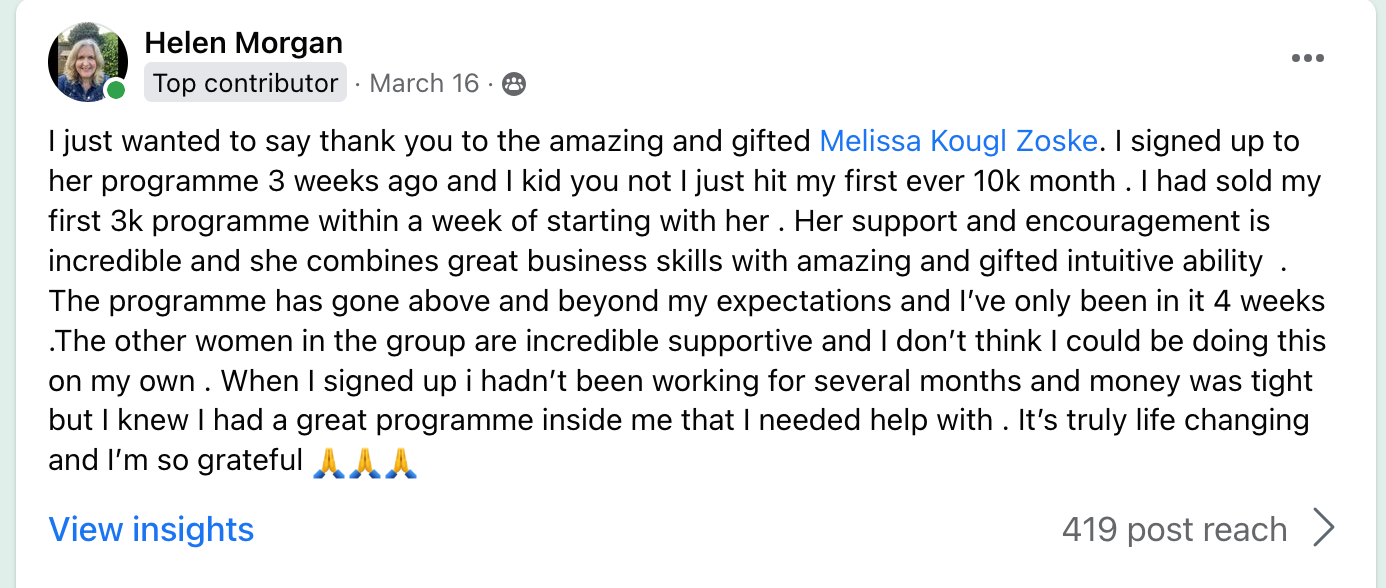The width and height of the screenshot is (1386, 588).
Task: Expand post reach with the right chevron
Action: pyautogui.click(x=1323, y=528)
